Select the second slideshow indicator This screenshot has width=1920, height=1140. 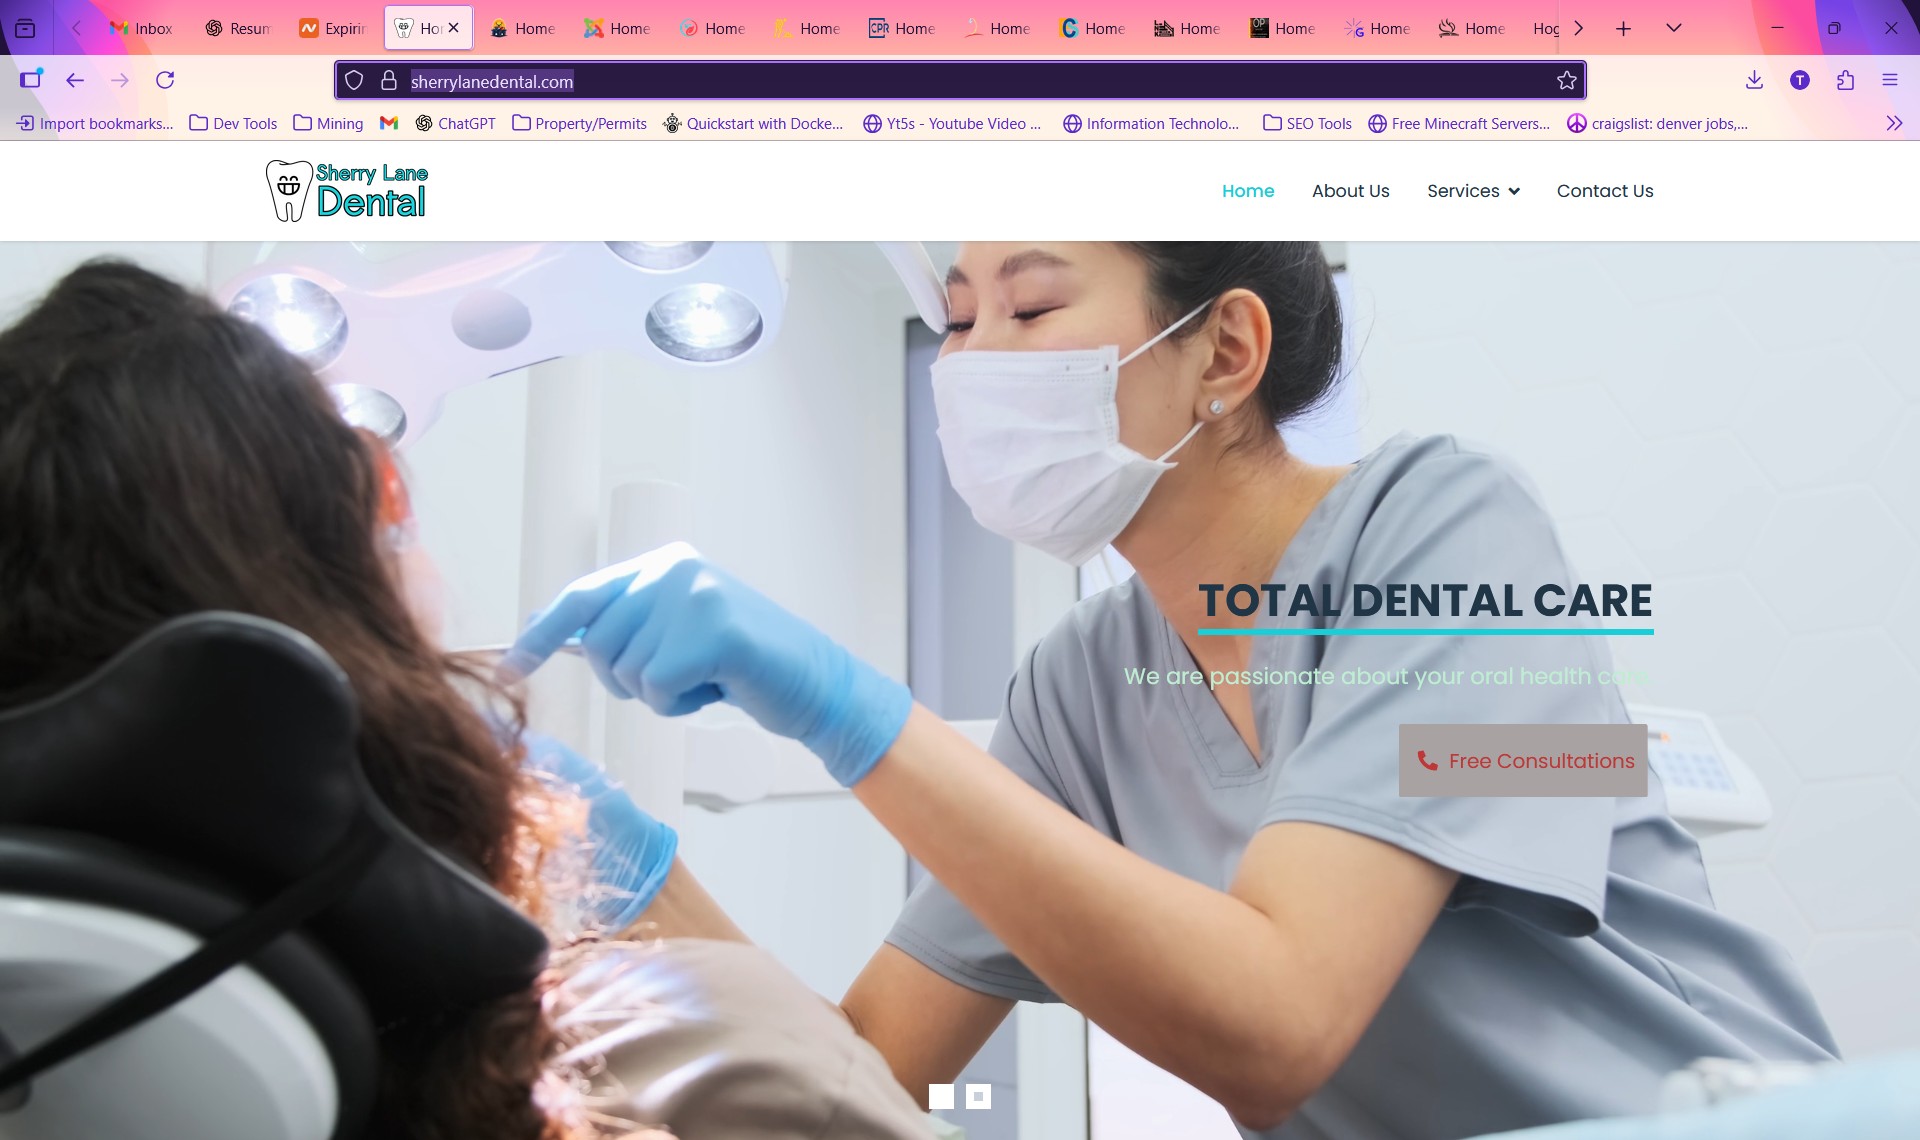pyautogui.click(x=978, y=1097)
